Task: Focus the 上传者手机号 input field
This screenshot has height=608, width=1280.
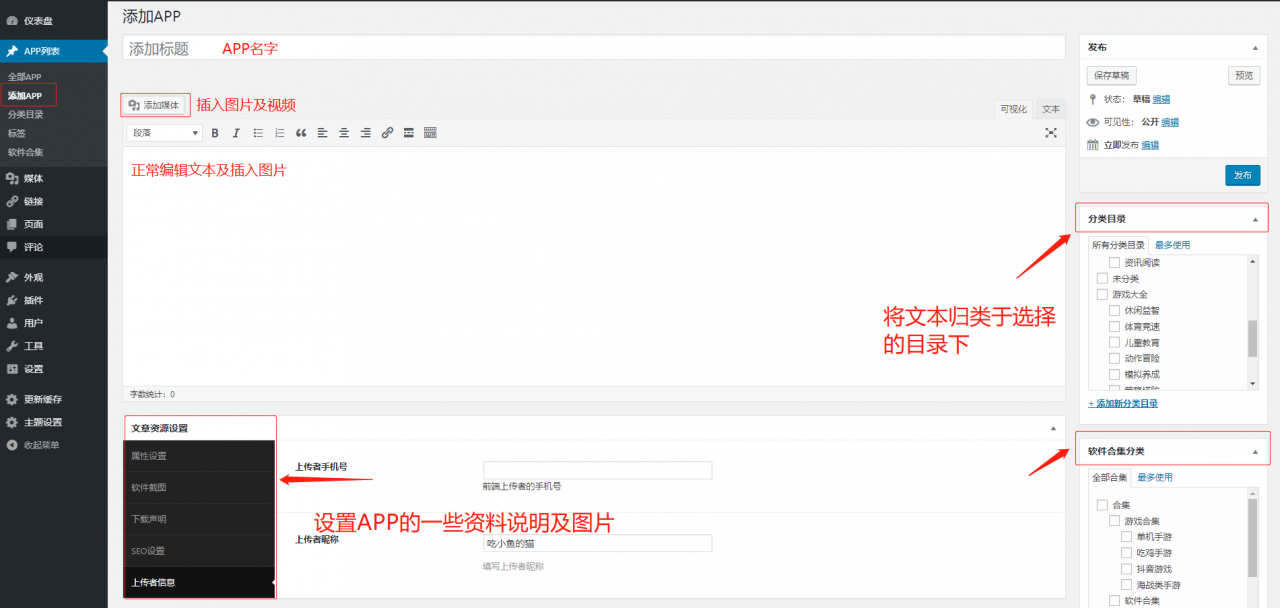Action: pyautogui.click(x=597, y=470)
